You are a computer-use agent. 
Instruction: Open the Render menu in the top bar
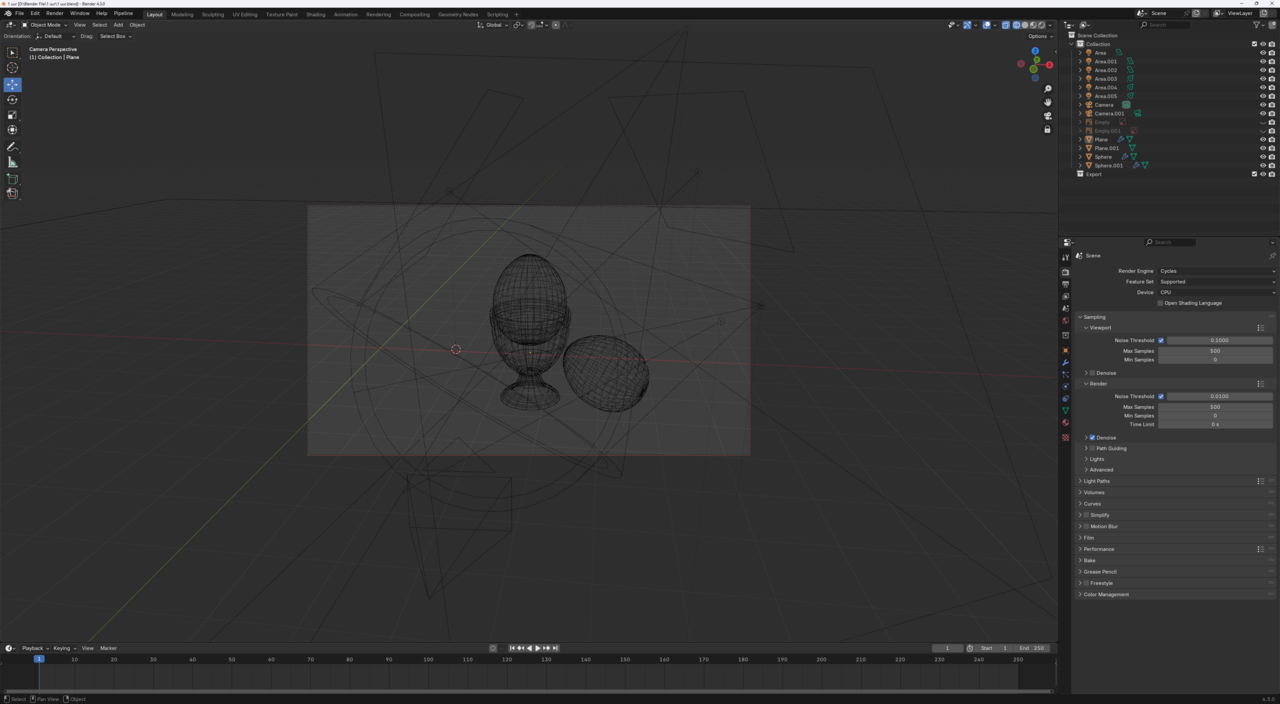pos(54,13)
